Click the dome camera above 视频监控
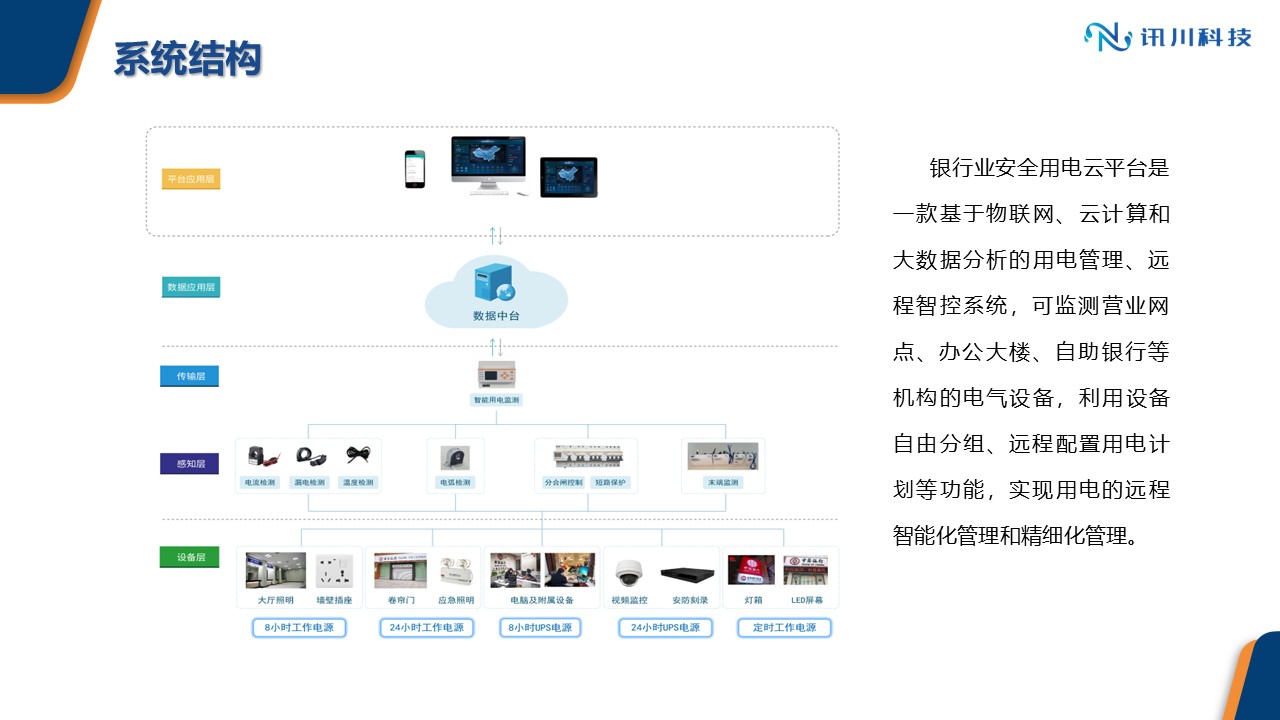 pos(629,573)
